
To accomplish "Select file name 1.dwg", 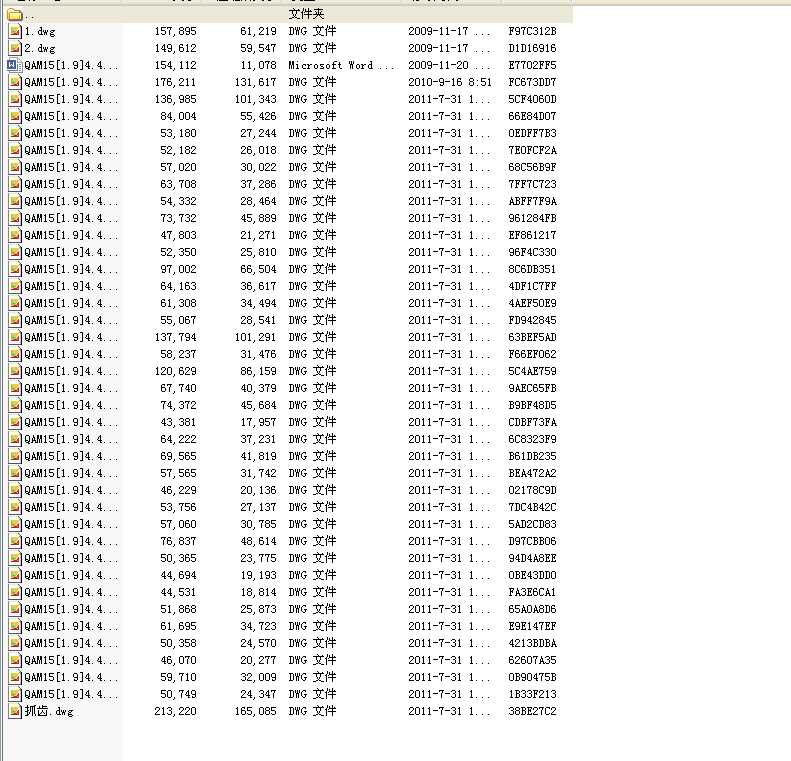I will point(40,31).
